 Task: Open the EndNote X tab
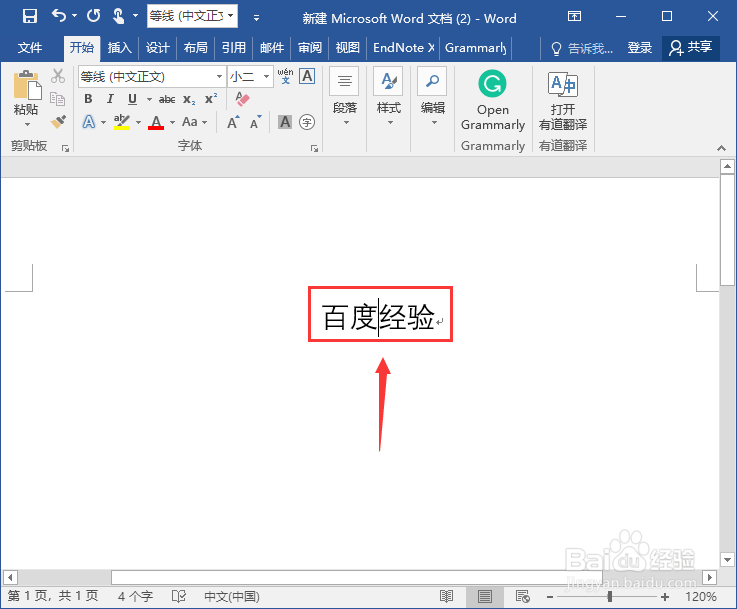403,48
